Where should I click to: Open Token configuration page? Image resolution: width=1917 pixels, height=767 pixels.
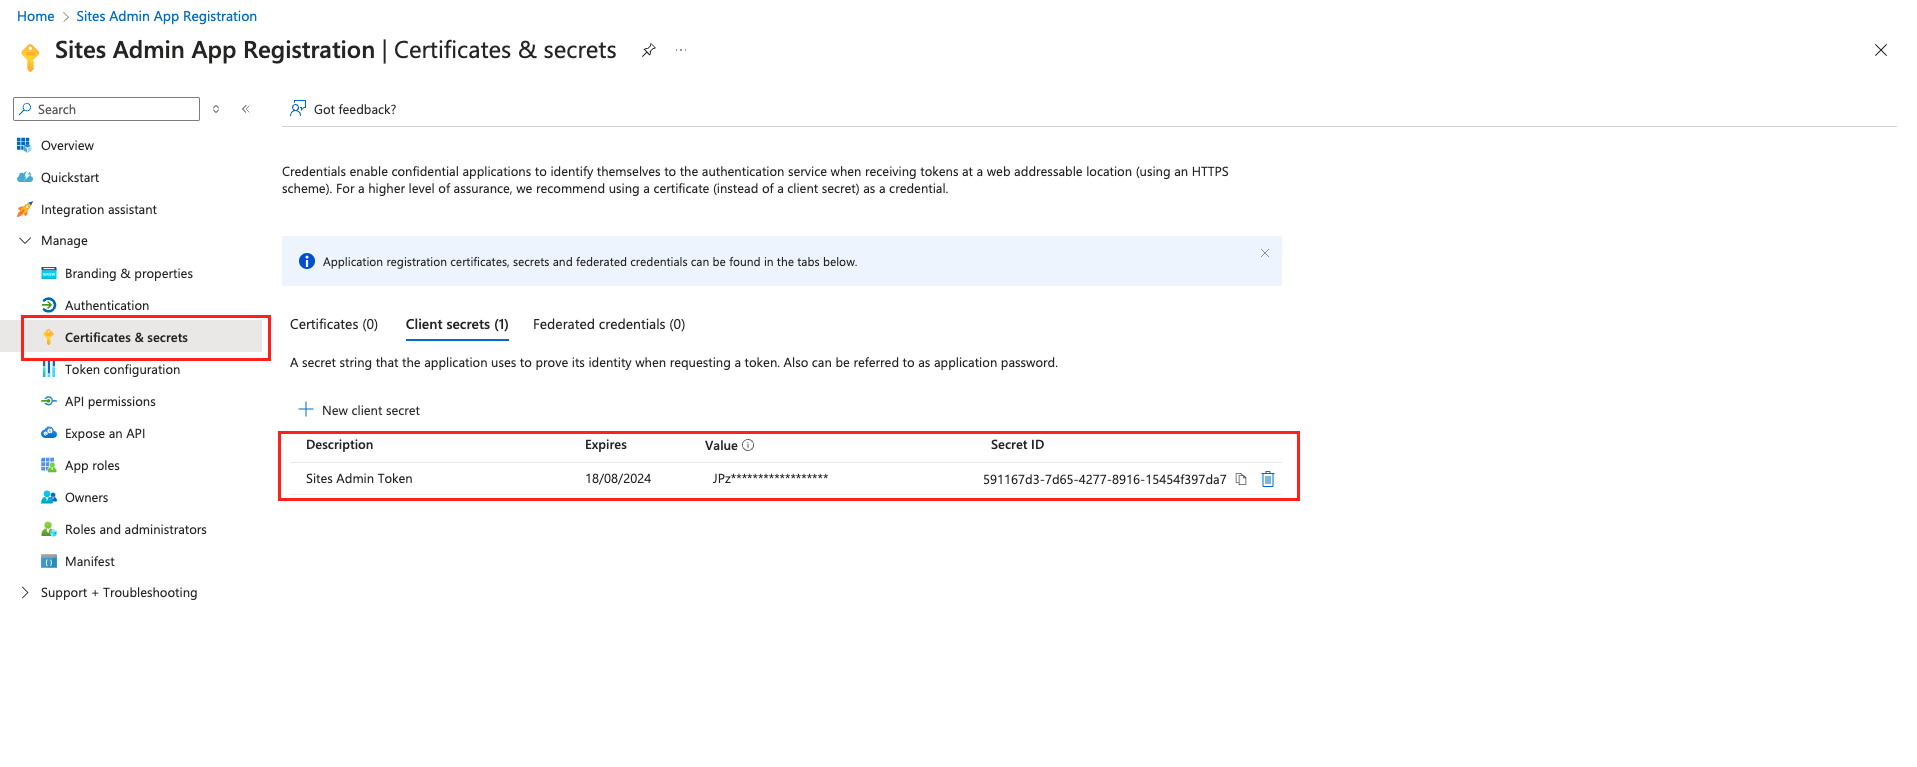coord(123,370)
